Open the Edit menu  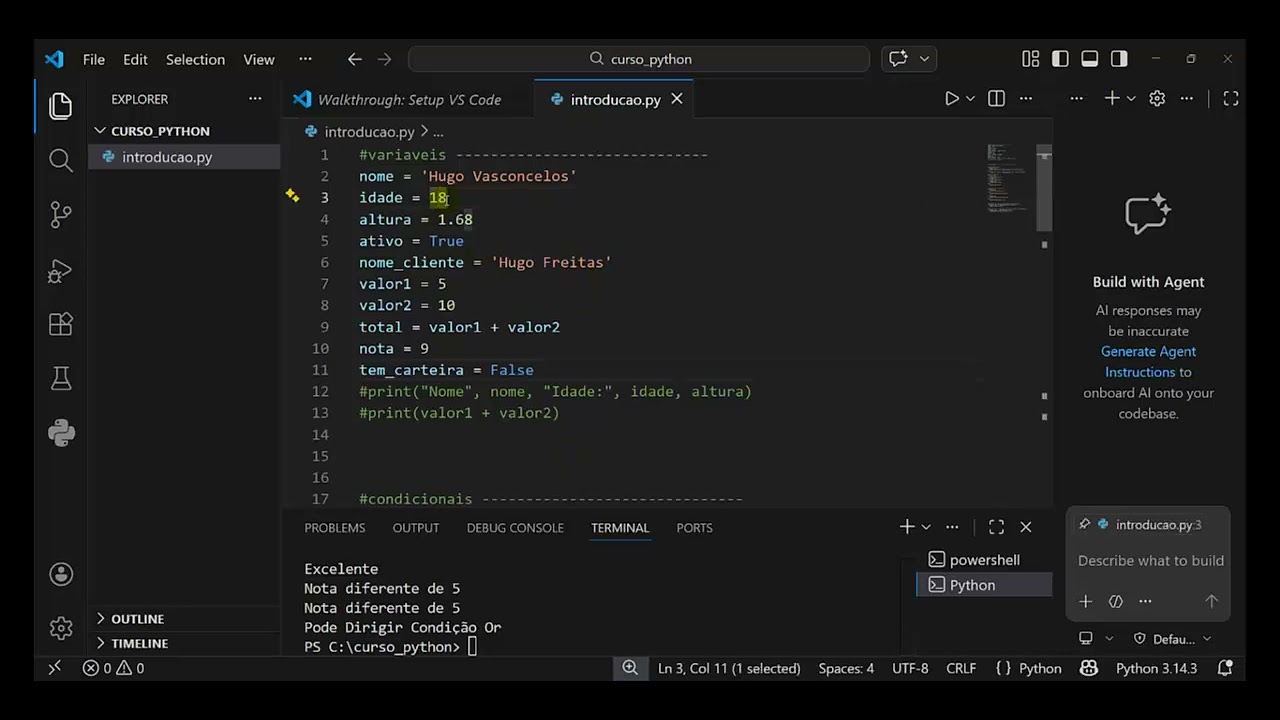[x=135, y=59]
